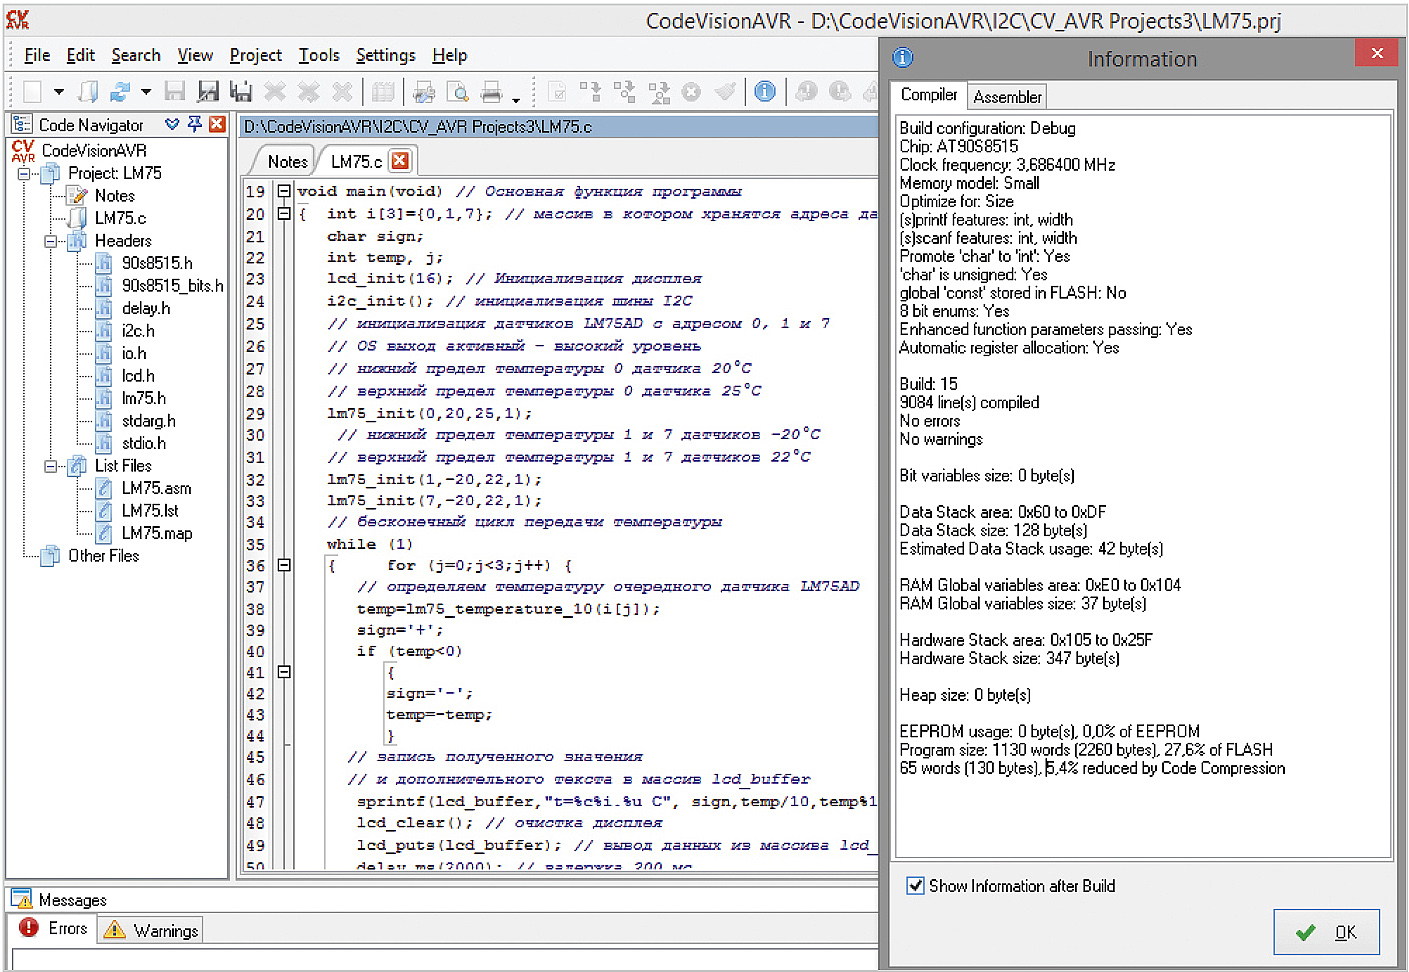Screen dimensions: 1409x972
Task: Click the Print Preview magnifier icon
Action: point(458,92)
